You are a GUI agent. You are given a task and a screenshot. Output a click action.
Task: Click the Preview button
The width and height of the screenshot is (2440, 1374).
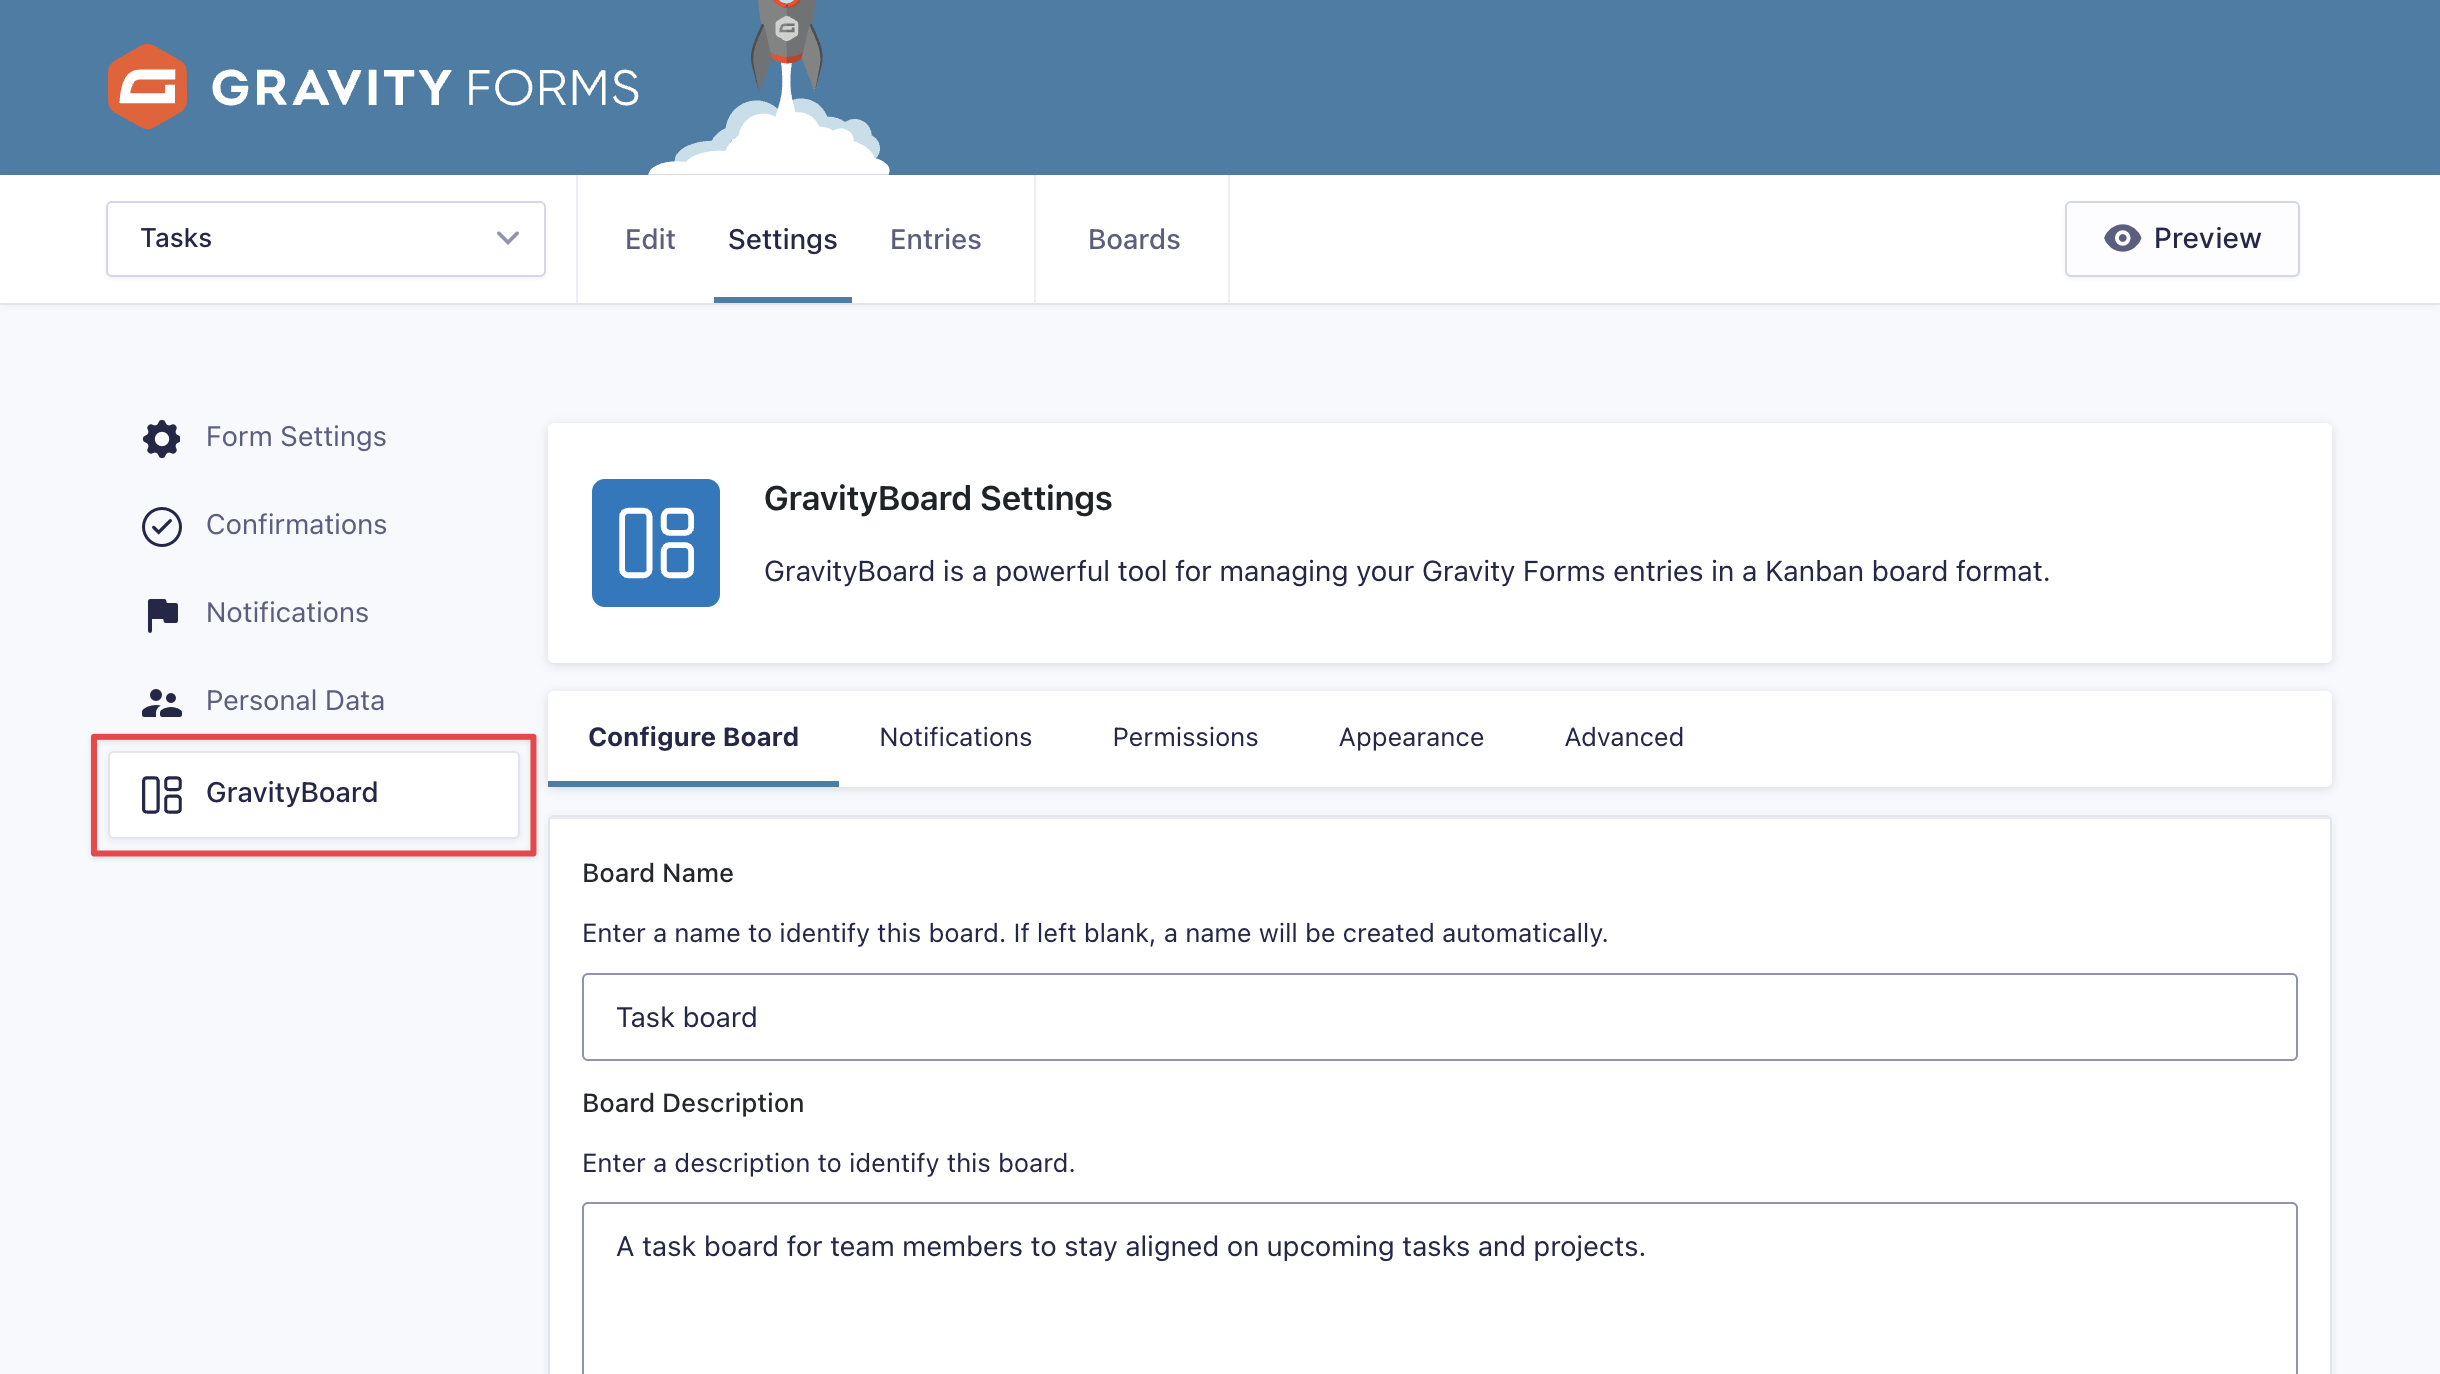[x=2182, y=239]
